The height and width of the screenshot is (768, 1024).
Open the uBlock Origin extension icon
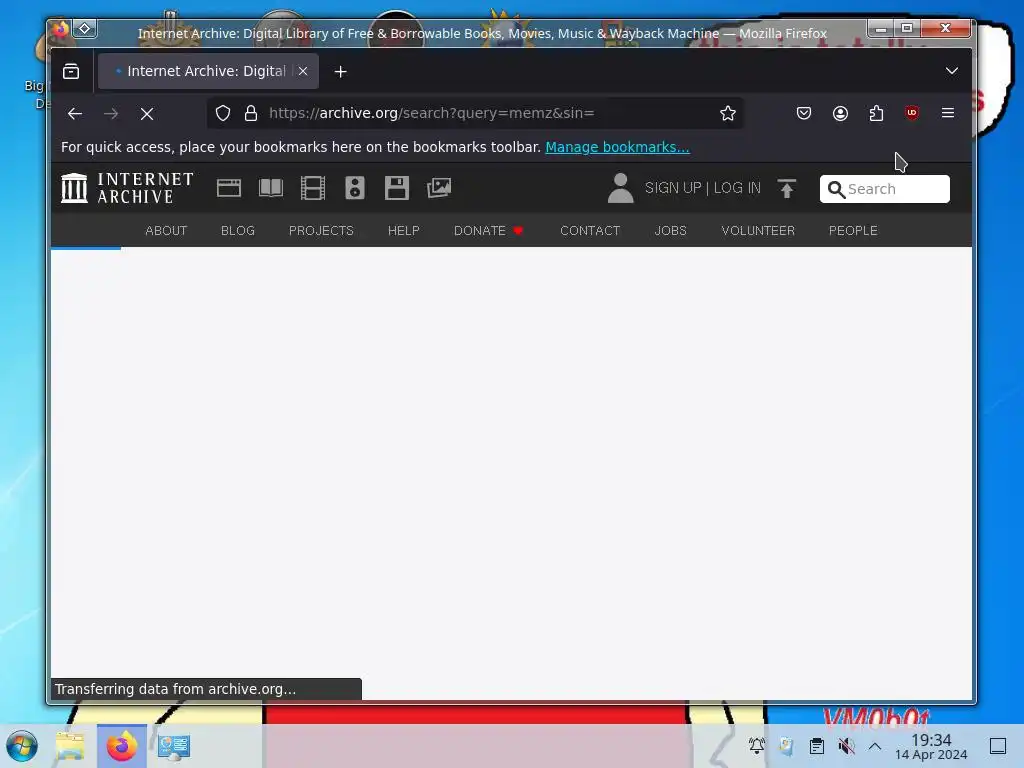pyautogui.click(x=912, y=113)
